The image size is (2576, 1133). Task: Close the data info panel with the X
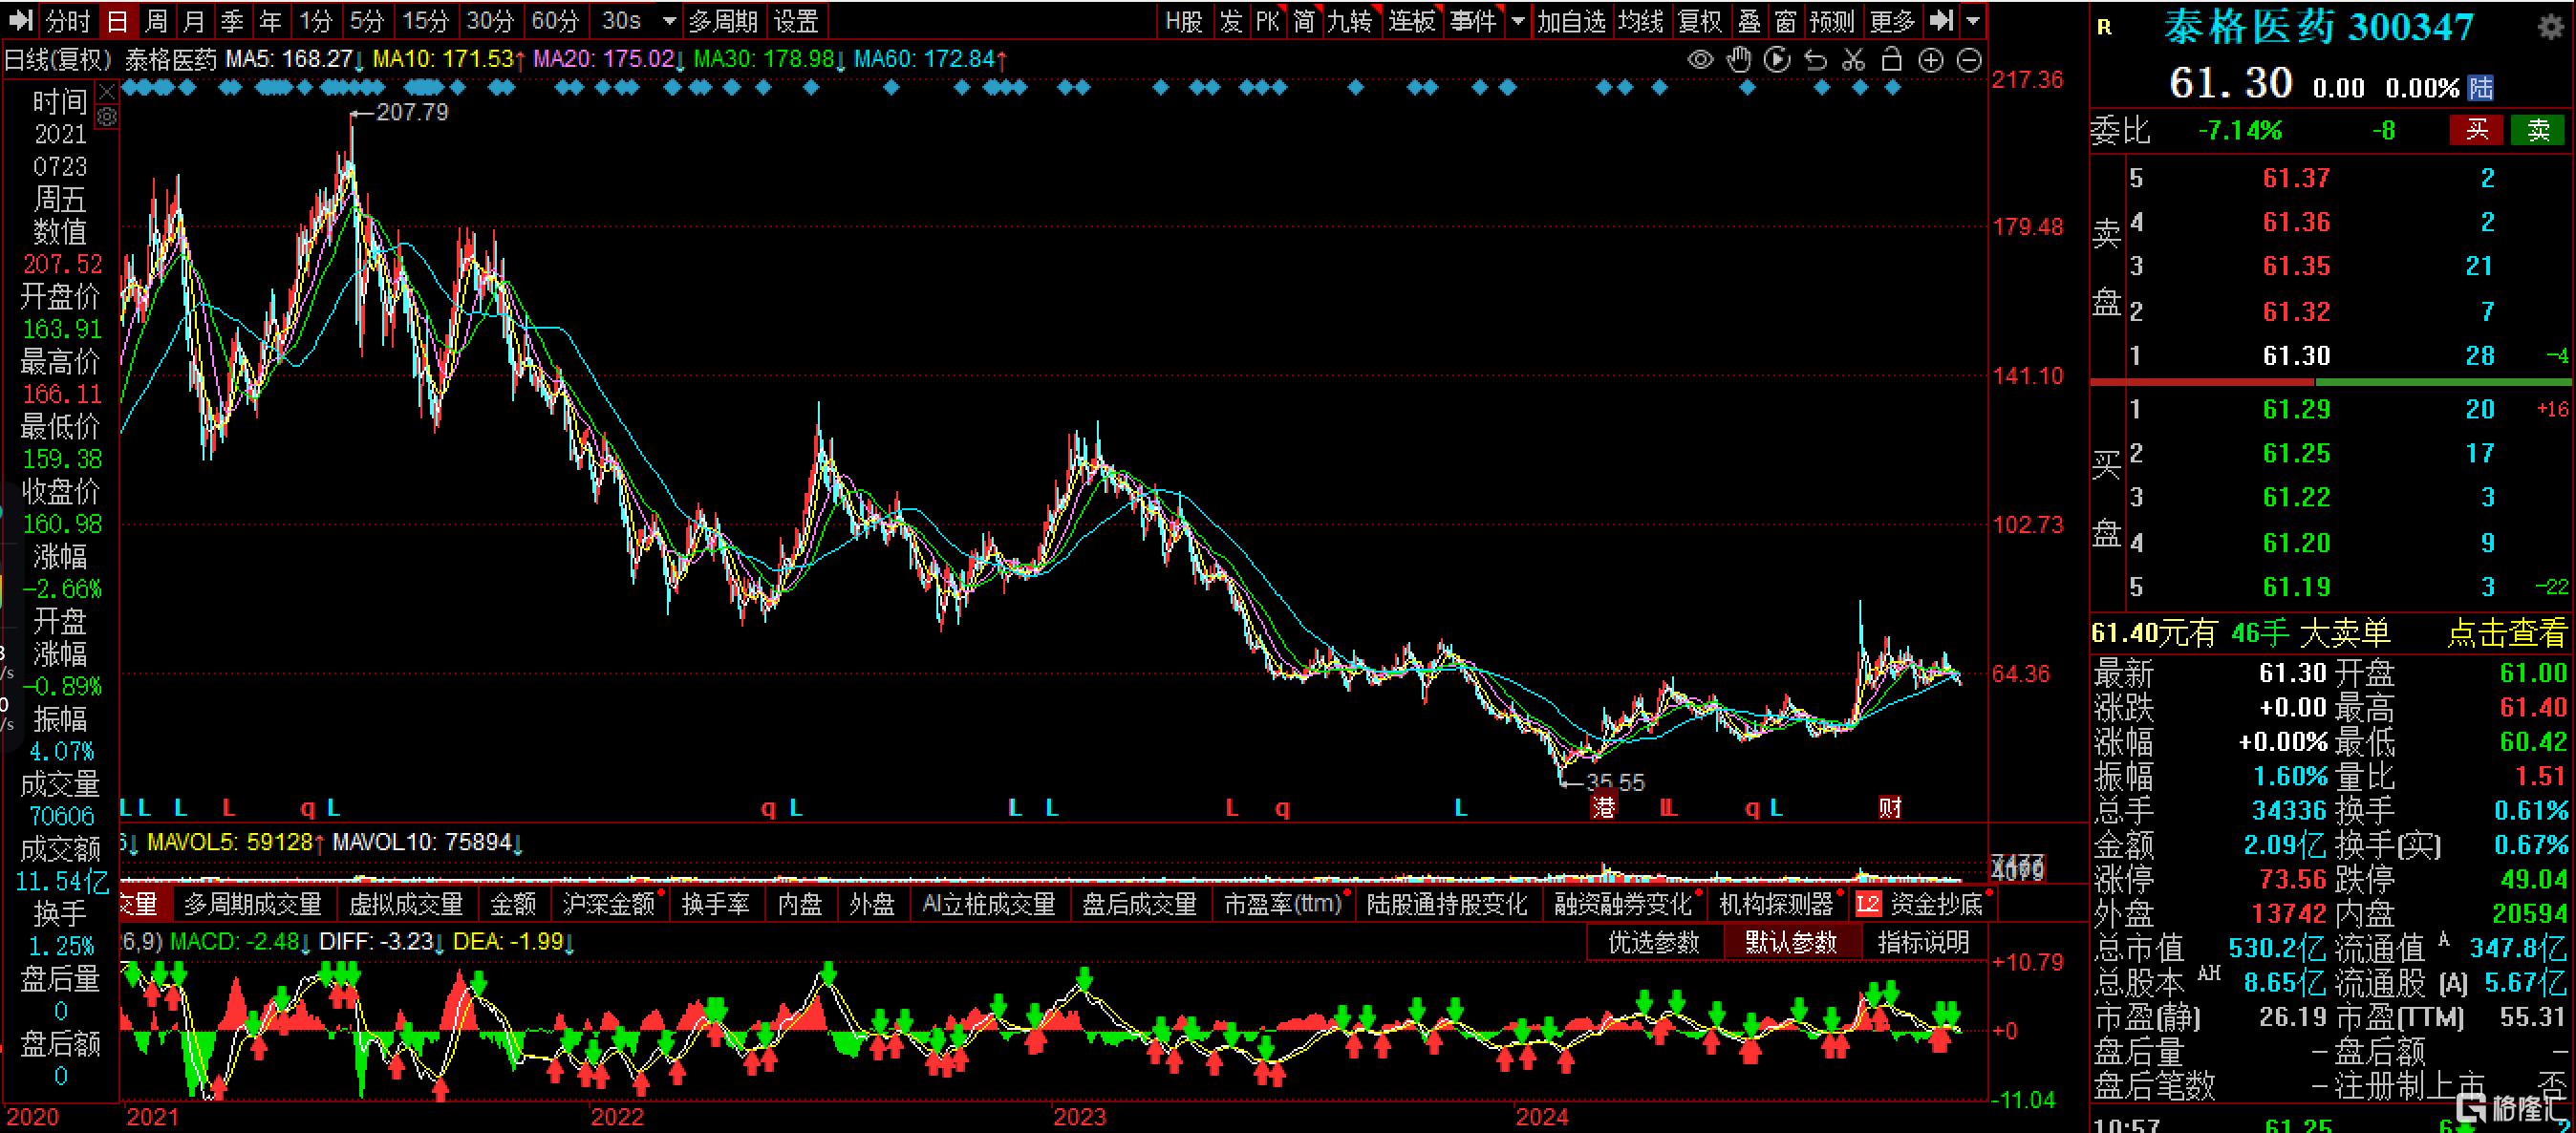click(x=107, y=91)
